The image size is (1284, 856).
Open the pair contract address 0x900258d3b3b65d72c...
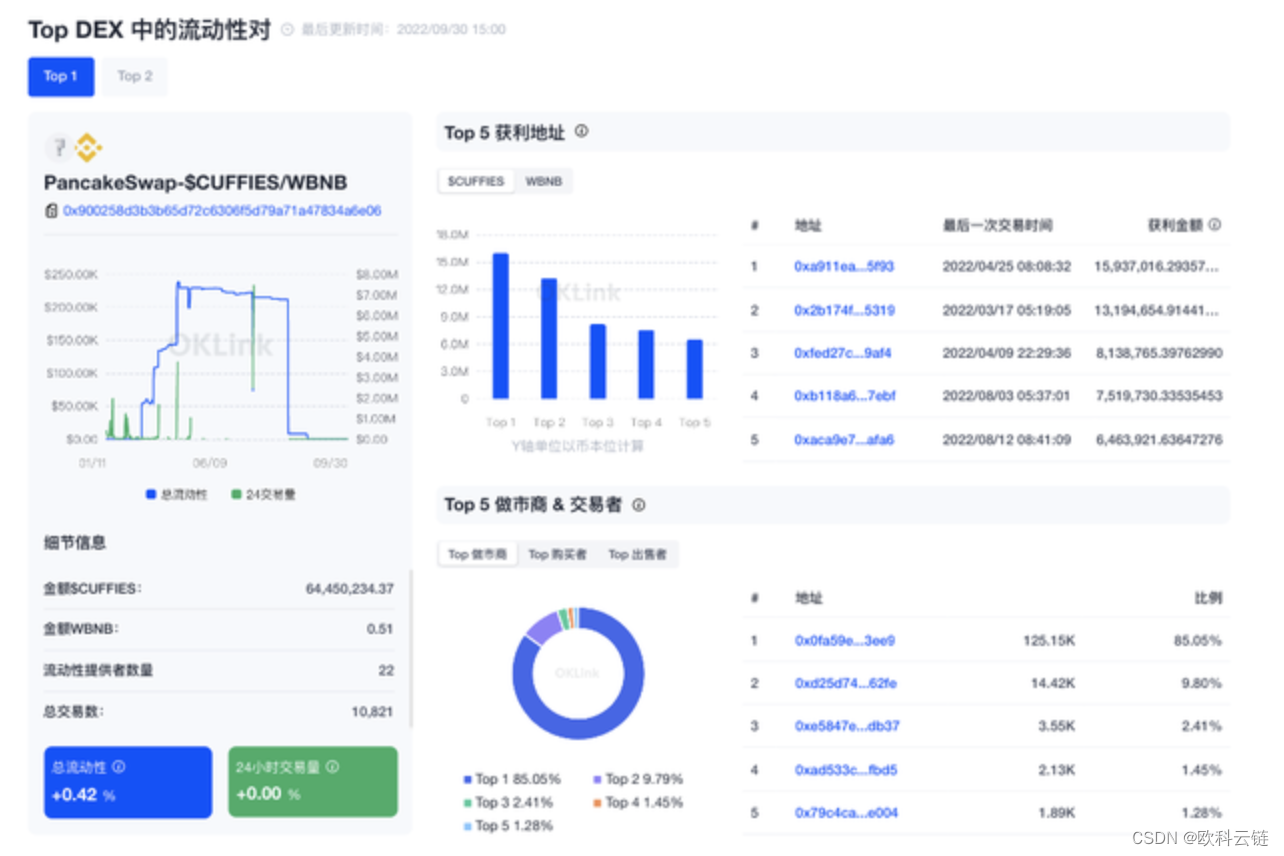[x=222, y=211]
